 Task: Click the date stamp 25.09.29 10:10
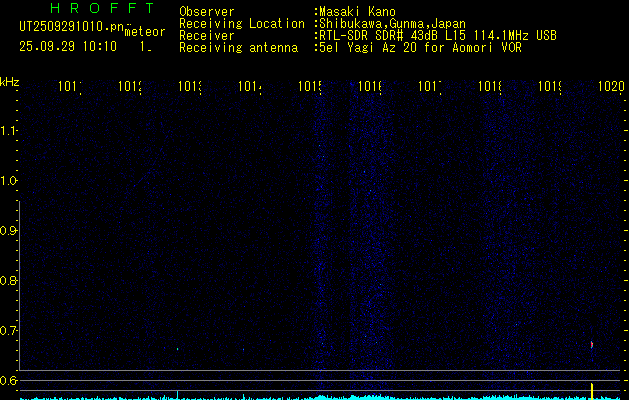tap(68, 46)
